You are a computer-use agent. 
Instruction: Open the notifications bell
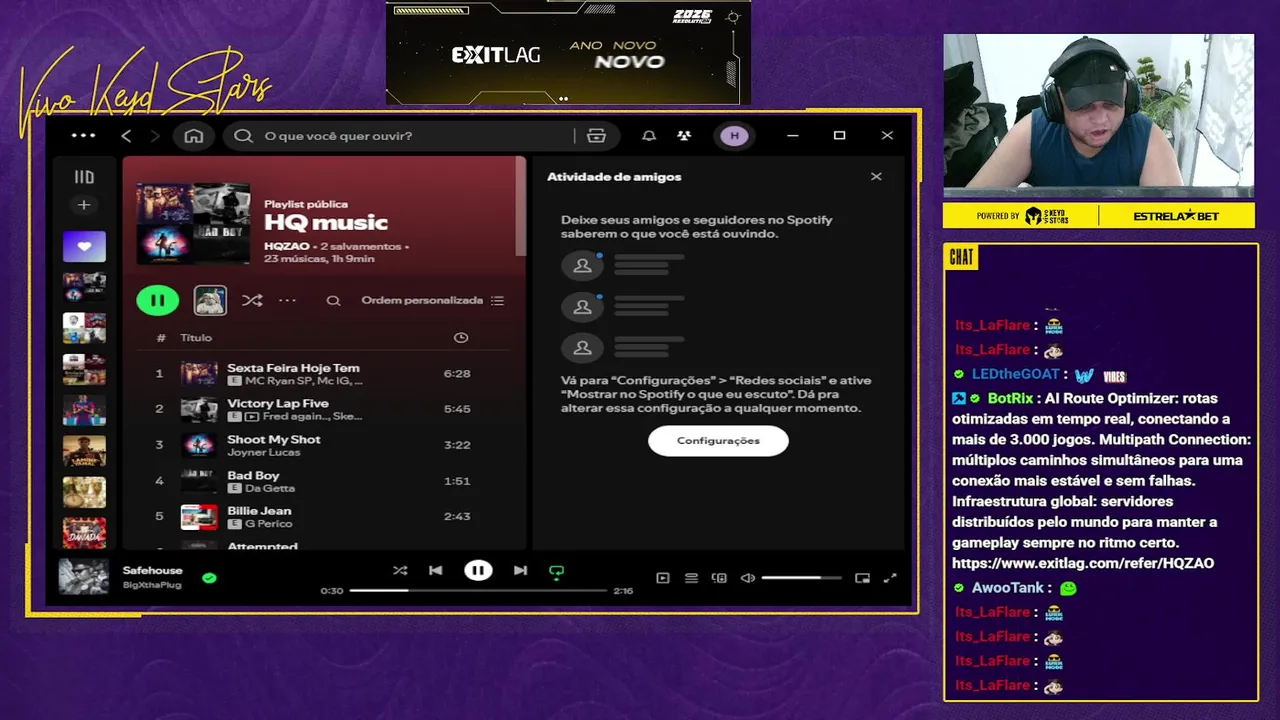pyautogui.click(x=649, y=136)
